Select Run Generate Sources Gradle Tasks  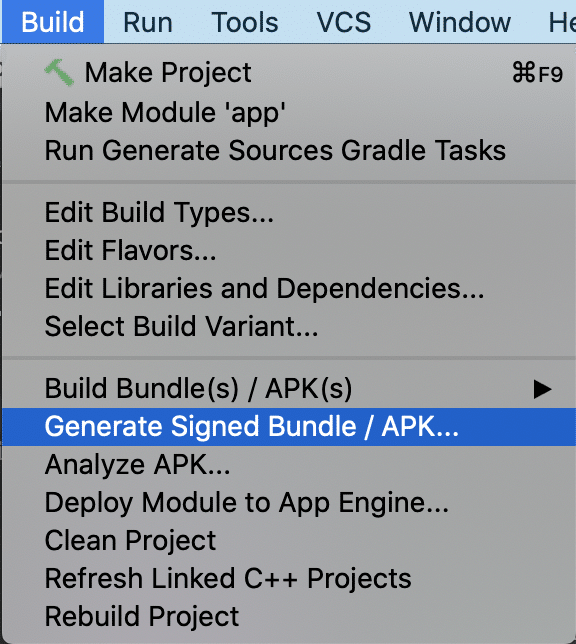(289, 150)
